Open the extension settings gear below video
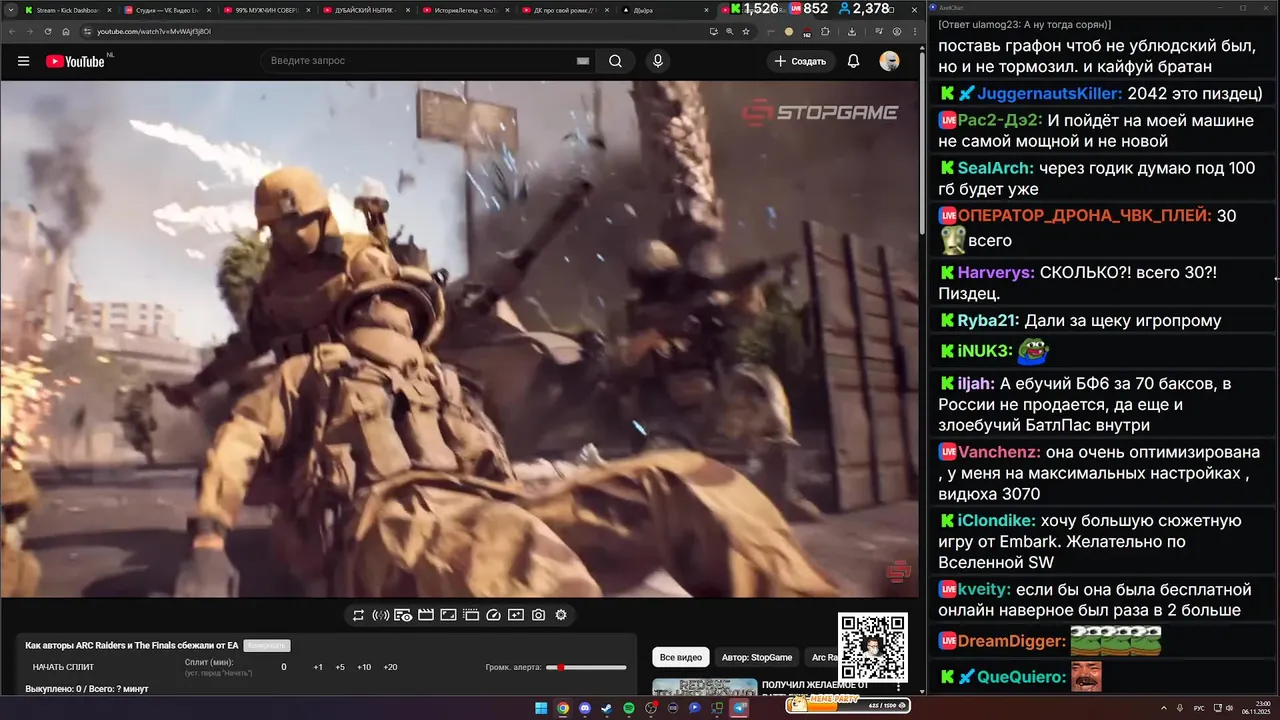This screenshot has width=1280, height=720. (x=561, y=615)
